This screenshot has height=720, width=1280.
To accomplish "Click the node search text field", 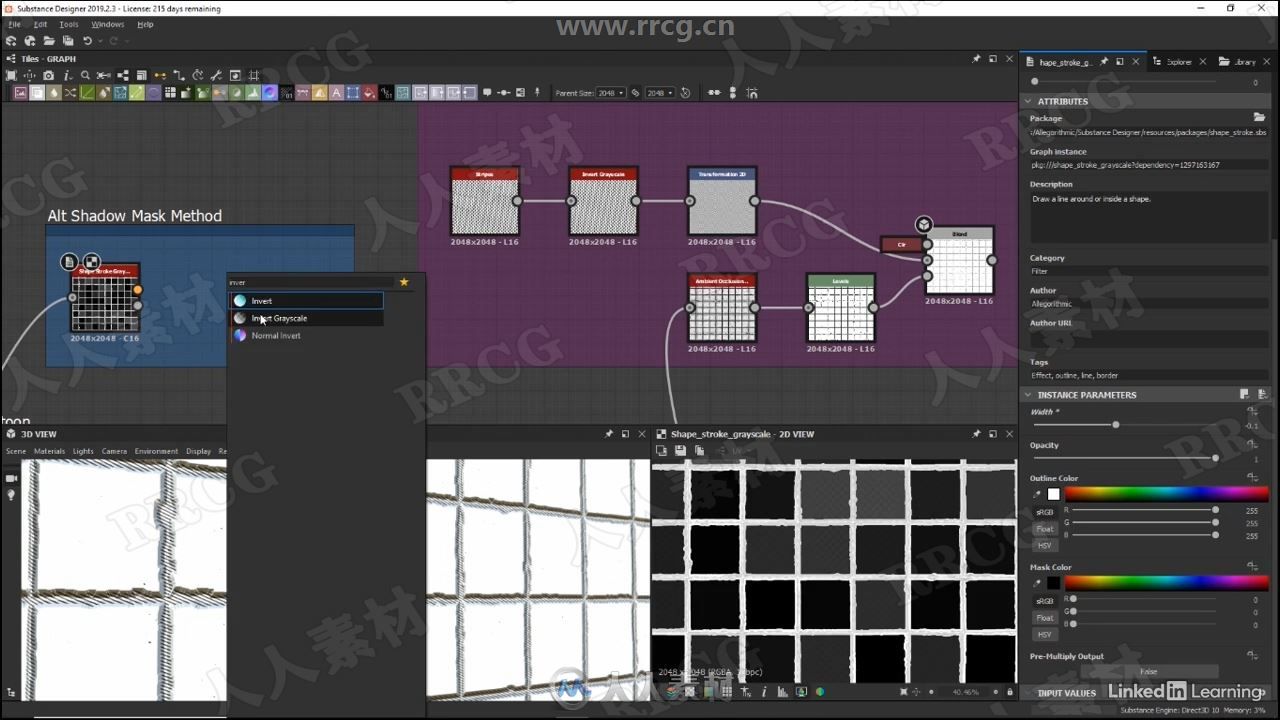I will click(x=312, y=282).
